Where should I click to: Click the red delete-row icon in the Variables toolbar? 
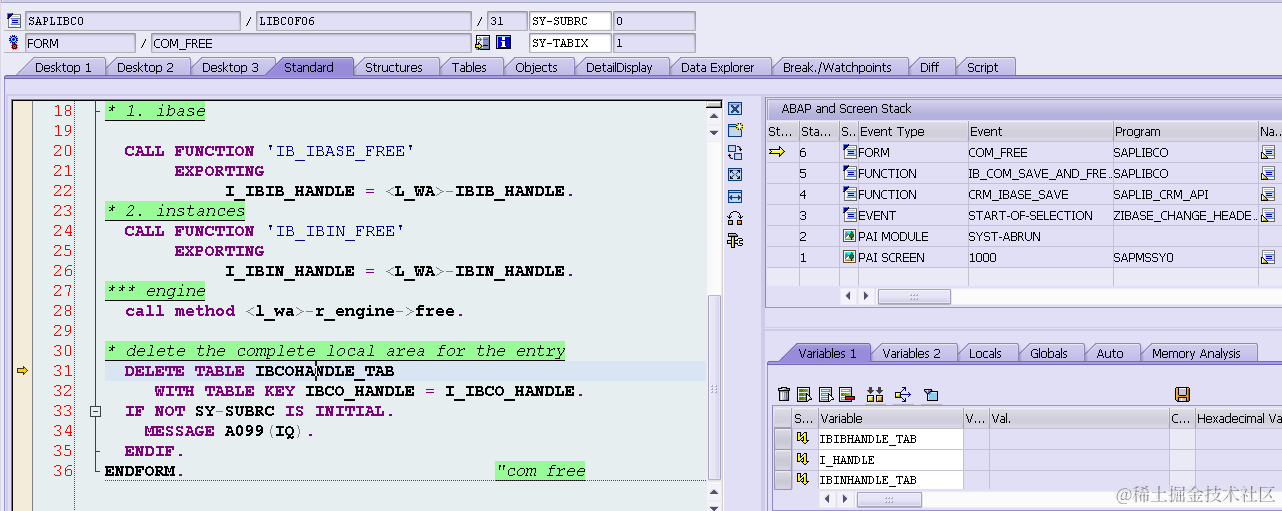846,394
